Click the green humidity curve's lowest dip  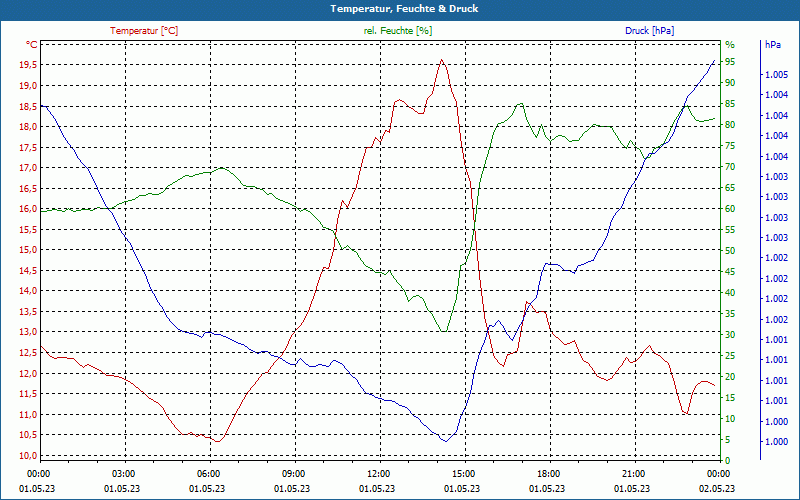tap(443, 332)
